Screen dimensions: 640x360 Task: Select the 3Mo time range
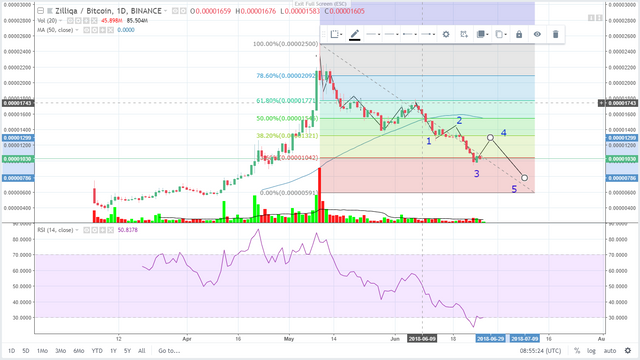[x=60, y=351]
